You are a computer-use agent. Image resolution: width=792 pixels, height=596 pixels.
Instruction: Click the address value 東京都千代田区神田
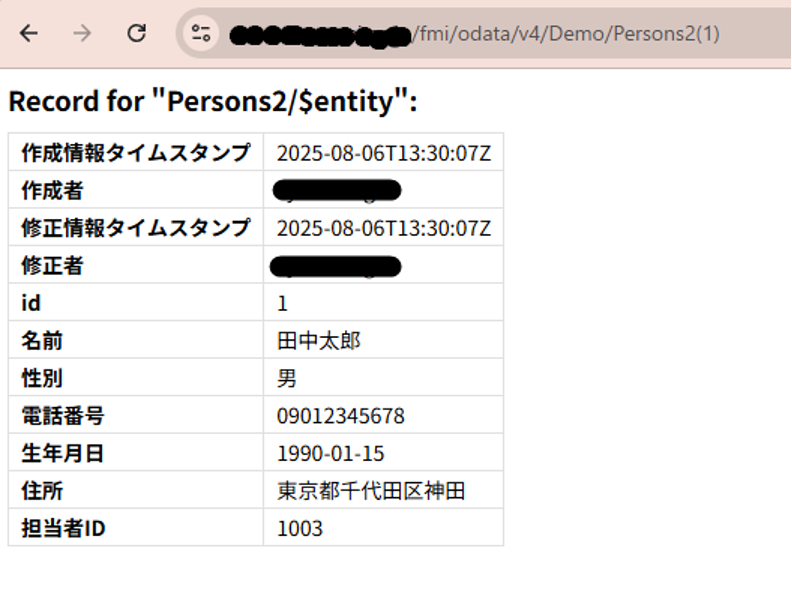[x=370, y=491]
